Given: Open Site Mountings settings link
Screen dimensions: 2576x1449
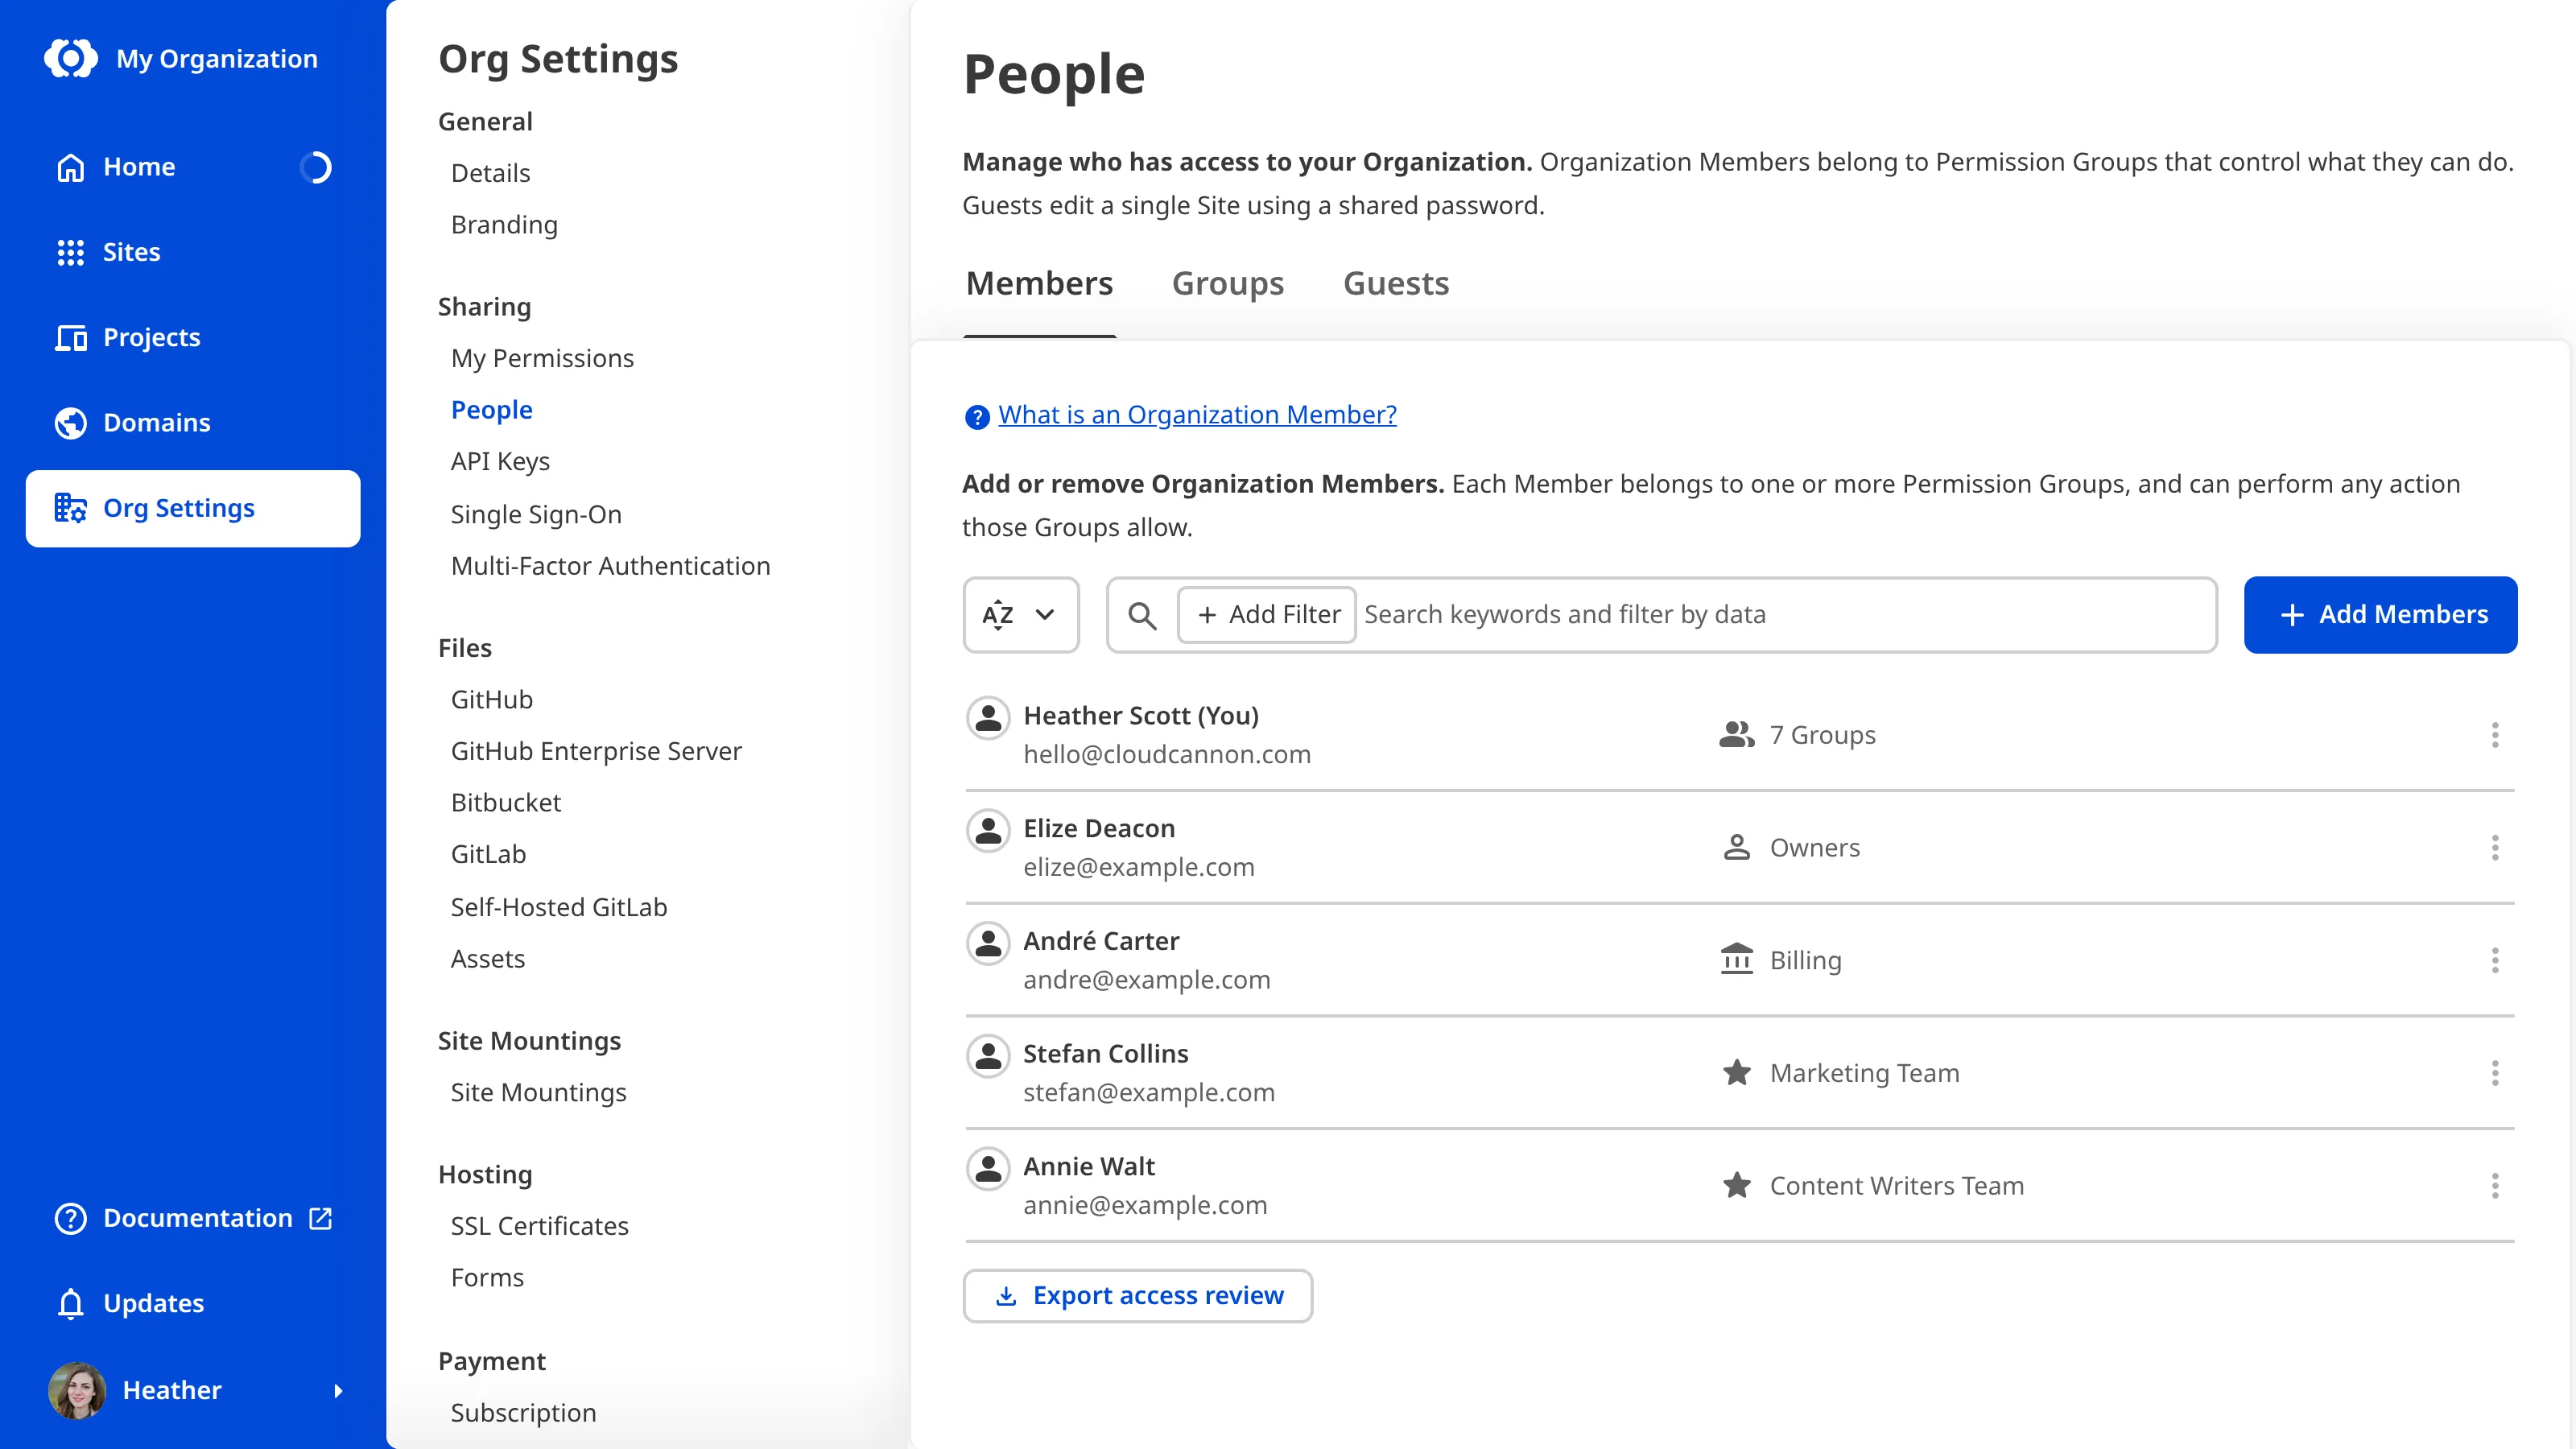Looking at the screenshot, I should coord(538,1092).
